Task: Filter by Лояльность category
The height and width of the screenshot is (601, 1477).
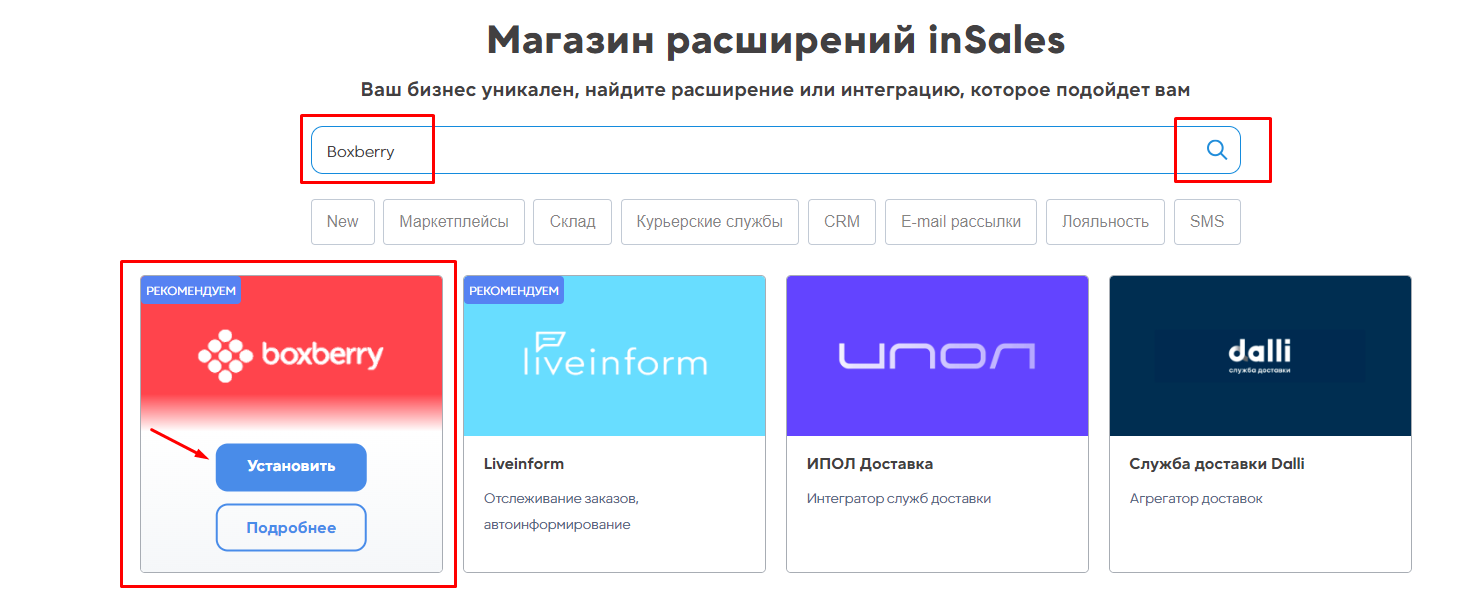Action: coord(1105,222)
